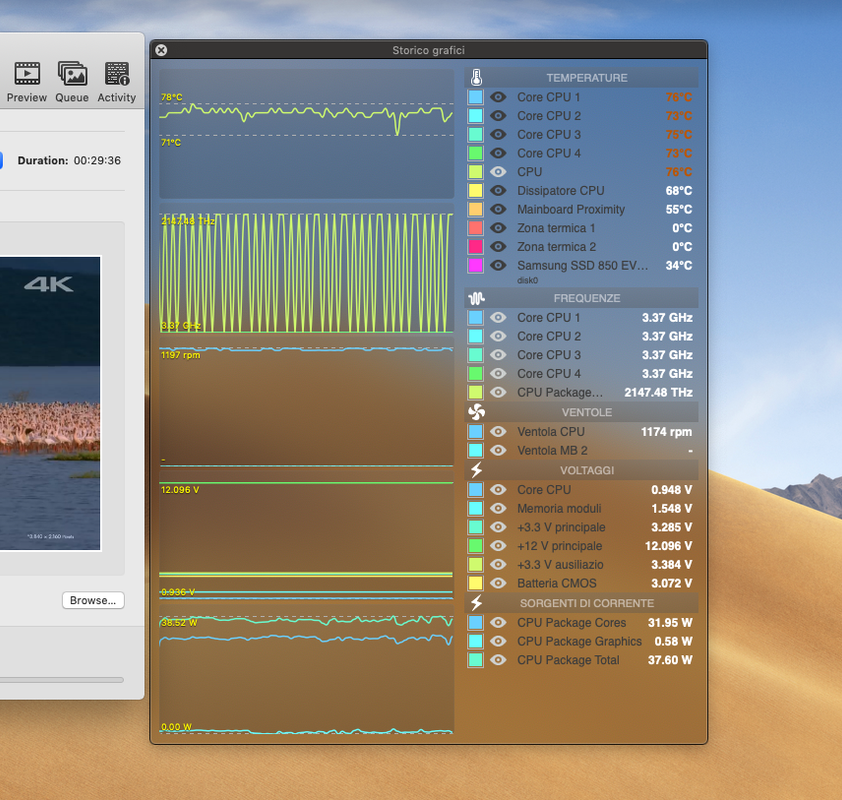842x800 pixels.
Task: Click the thermometer icon beside TEMPERATURE
Action: [x=476, y=78]
